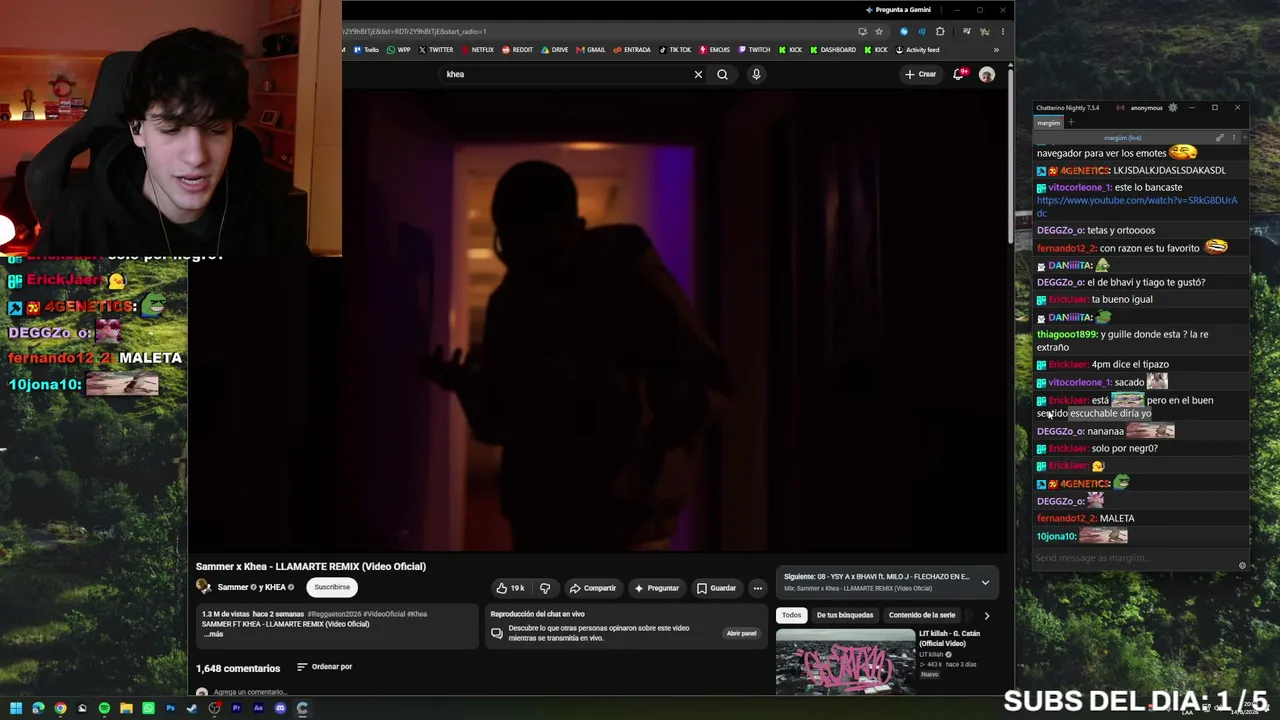Open more actions menu under the video

pyautogui.click(x=757, y=588)
